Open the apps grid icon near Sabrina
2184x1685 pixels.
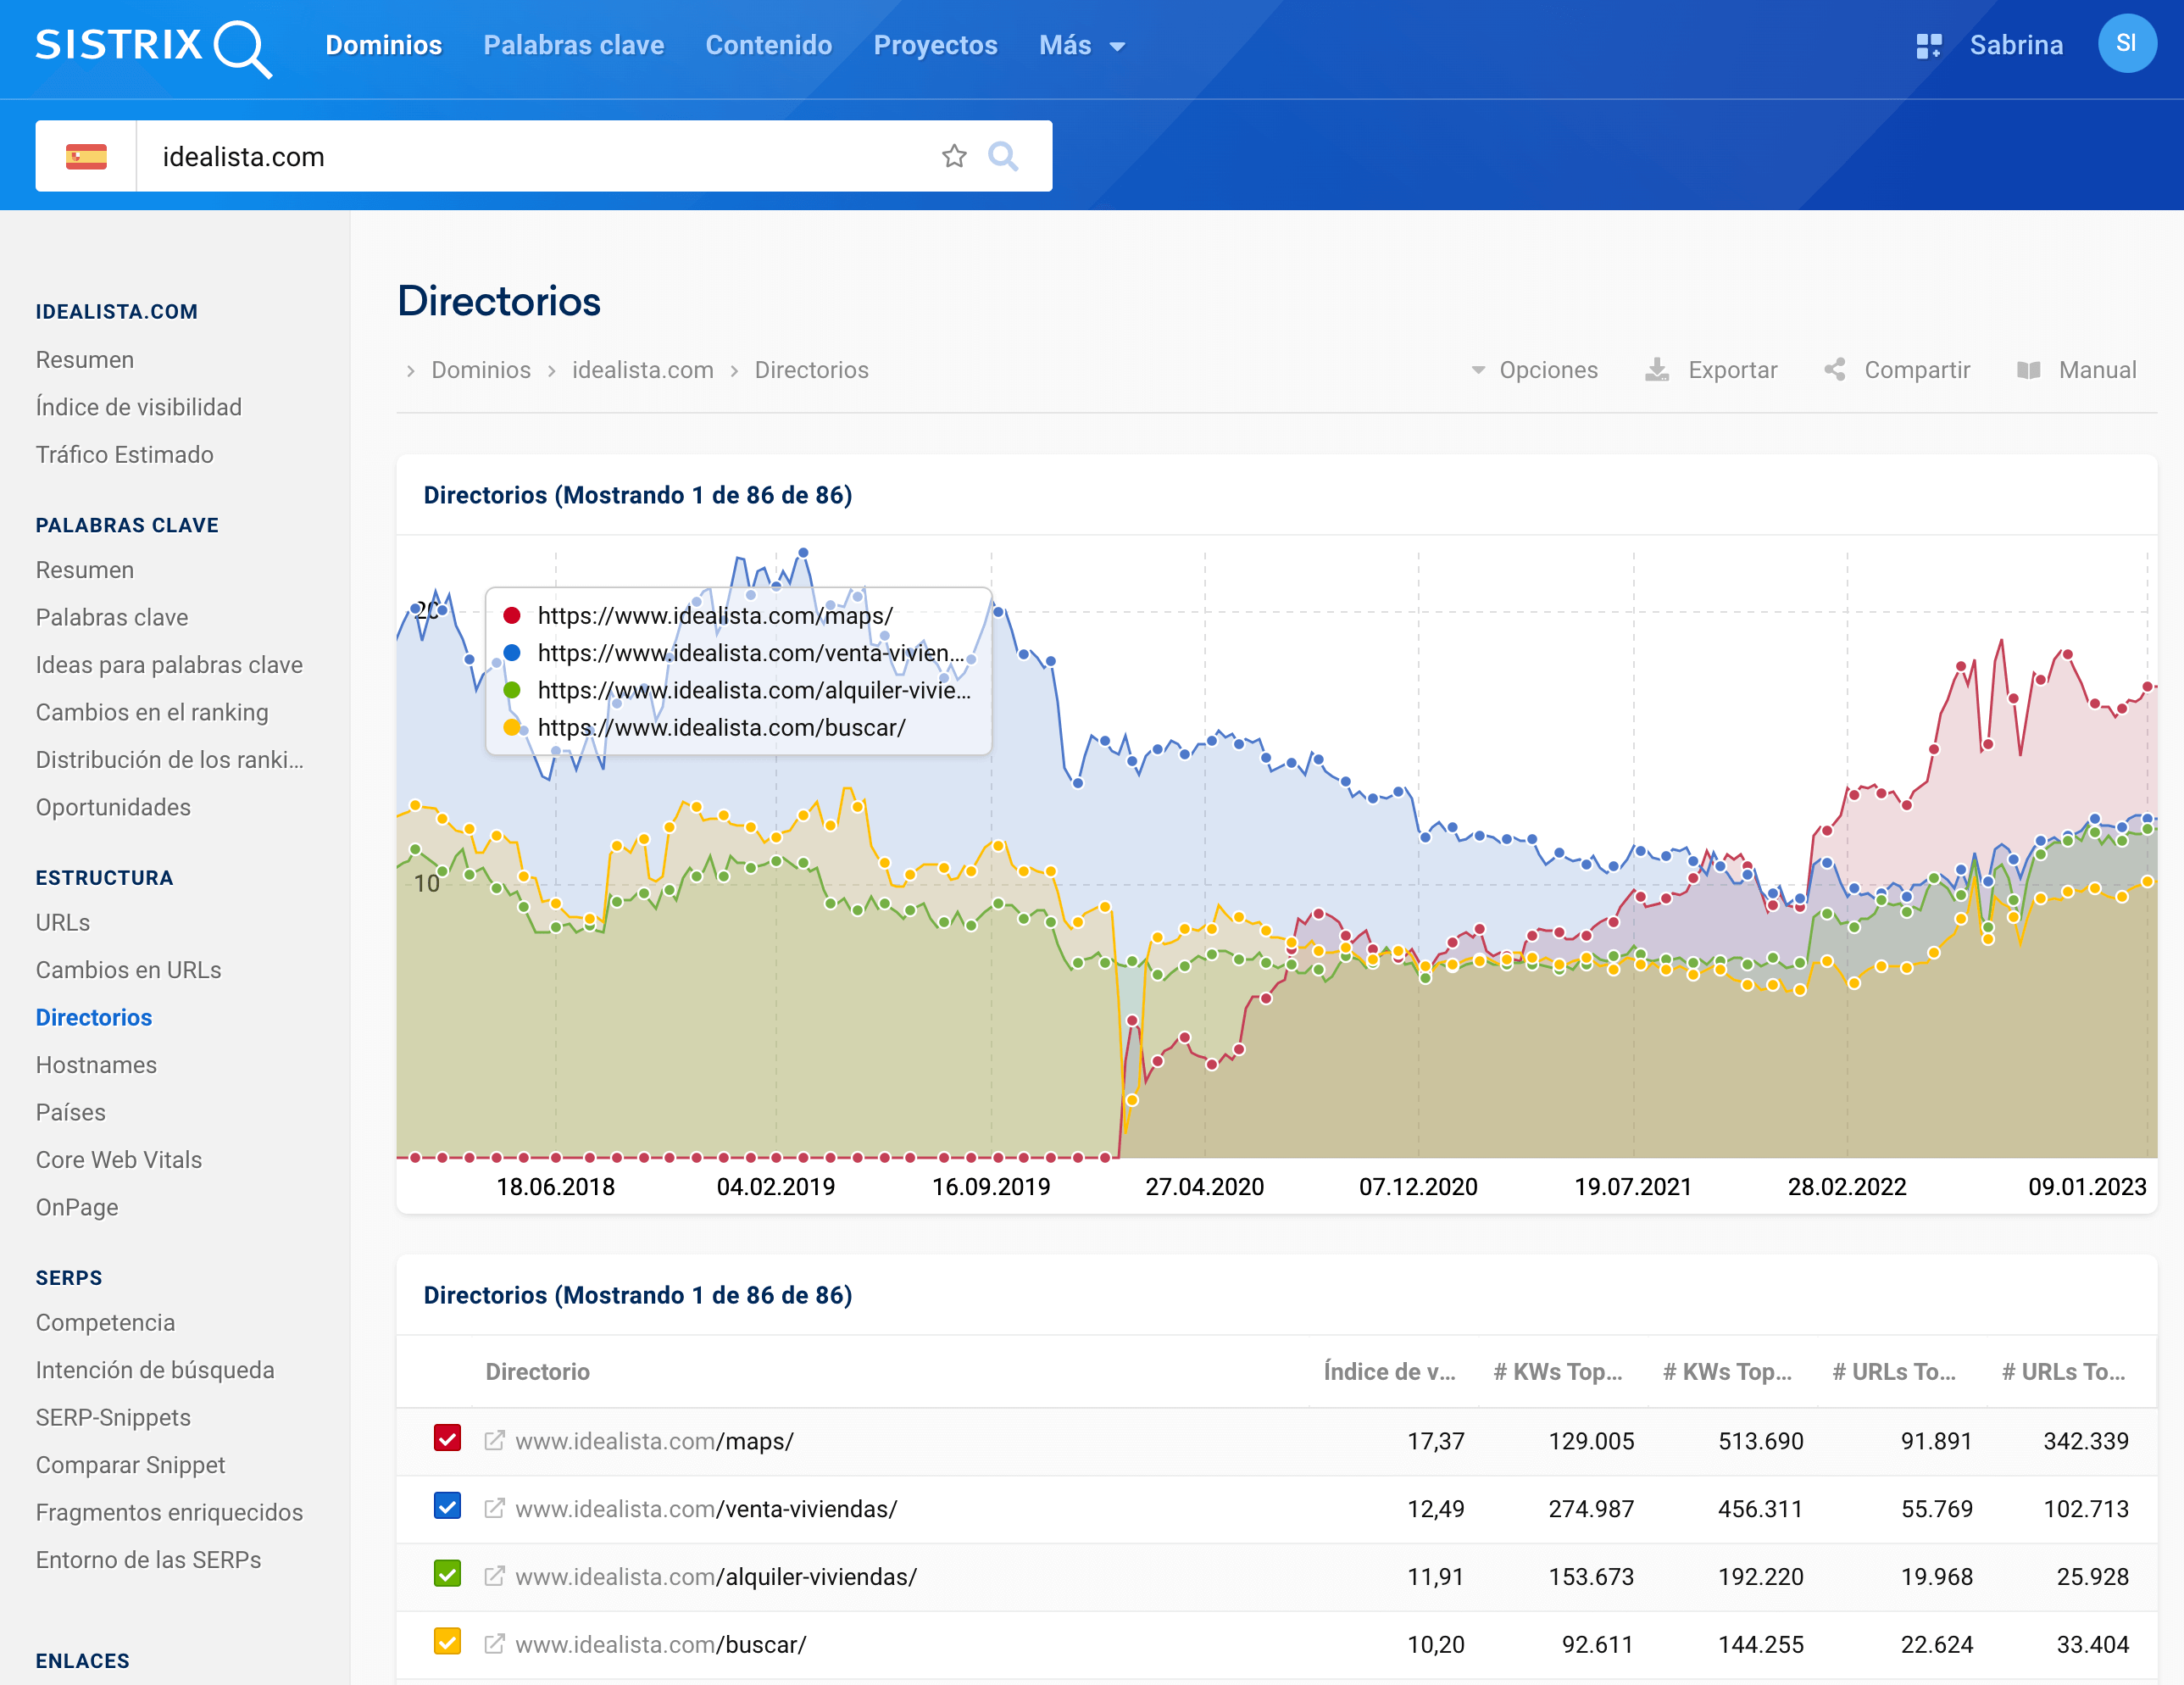pos(1928,46)
